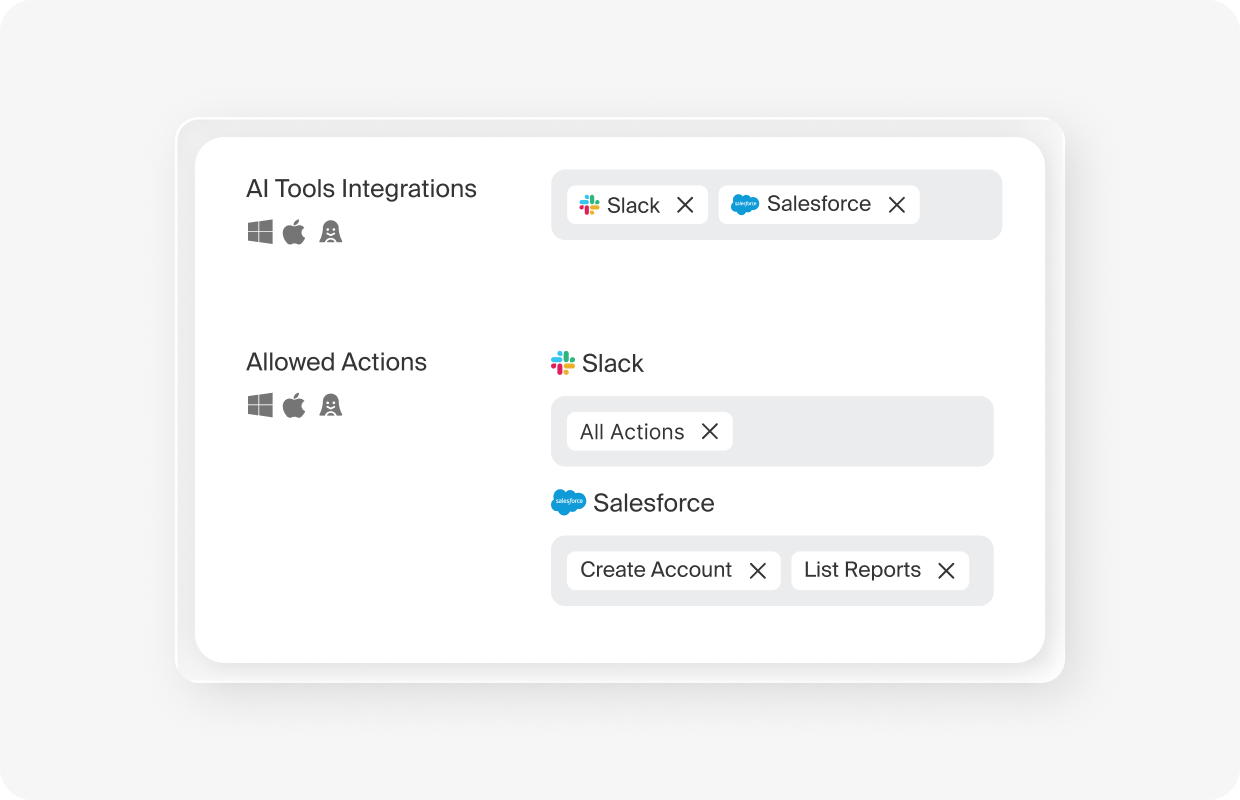Click the Apple icon under AI Tools Integrations
Screen dimensions: 1240x800
point(294,232)
